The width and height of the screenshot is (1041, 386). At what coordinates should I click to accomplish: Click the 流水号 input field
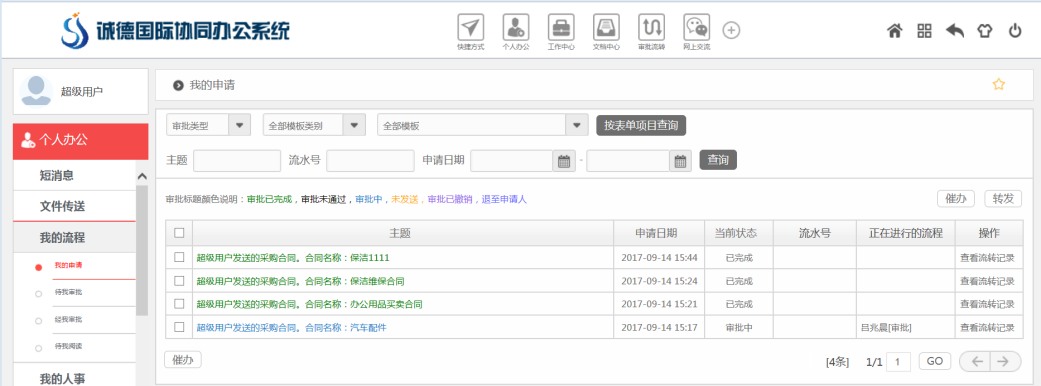coord(370,161)
